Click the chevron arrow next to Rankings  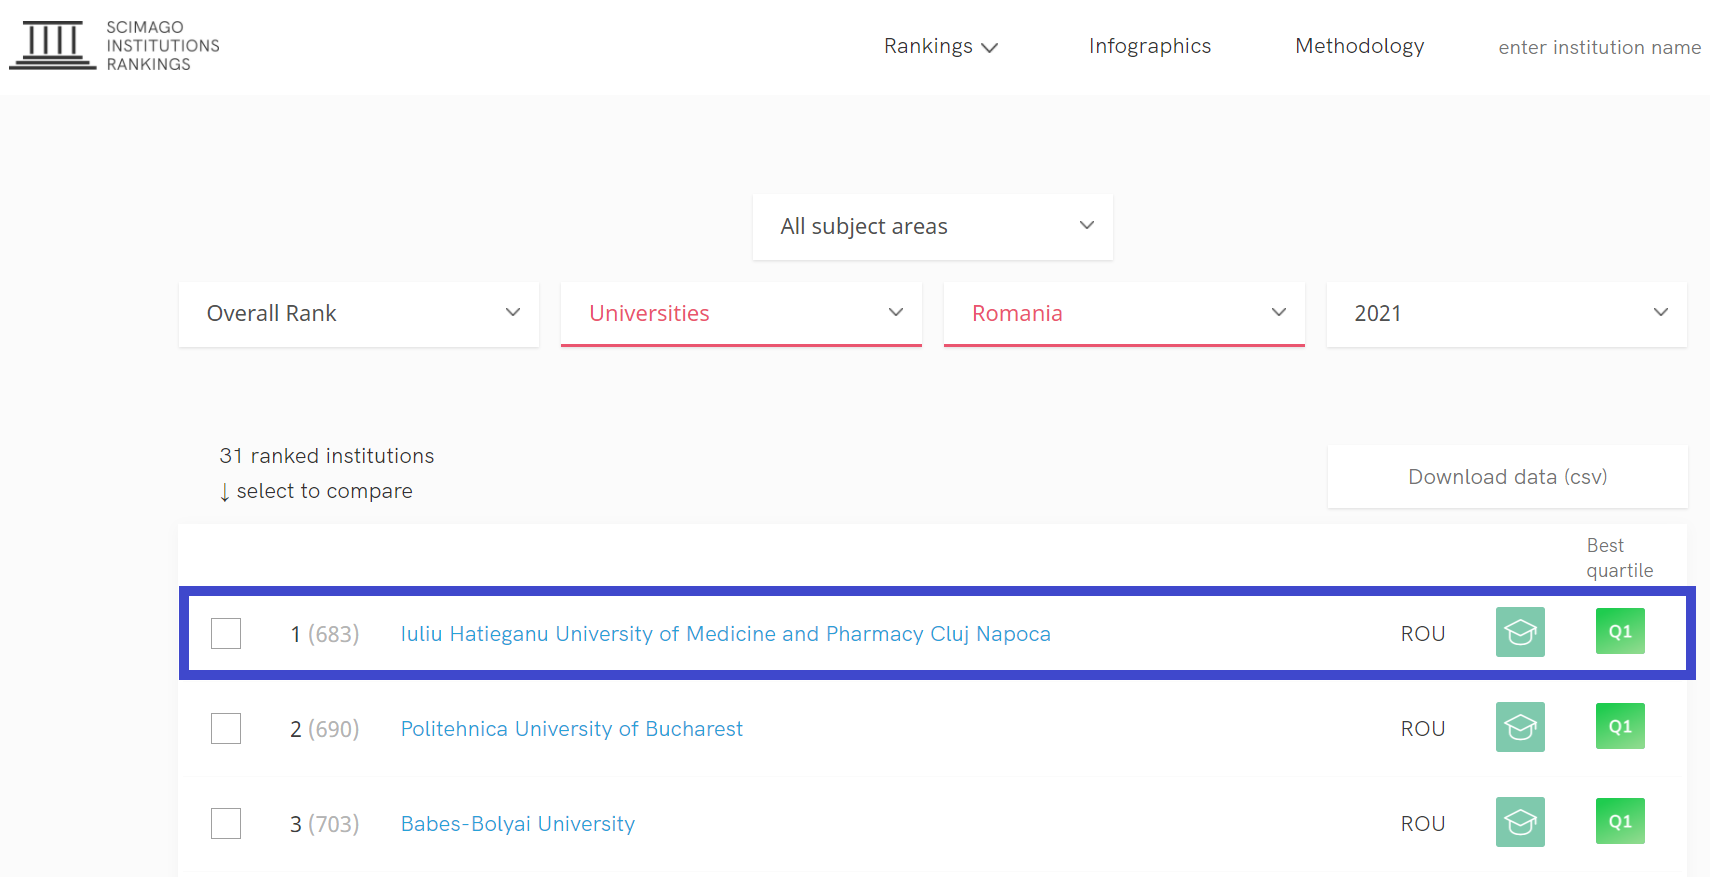pos(990,48)
